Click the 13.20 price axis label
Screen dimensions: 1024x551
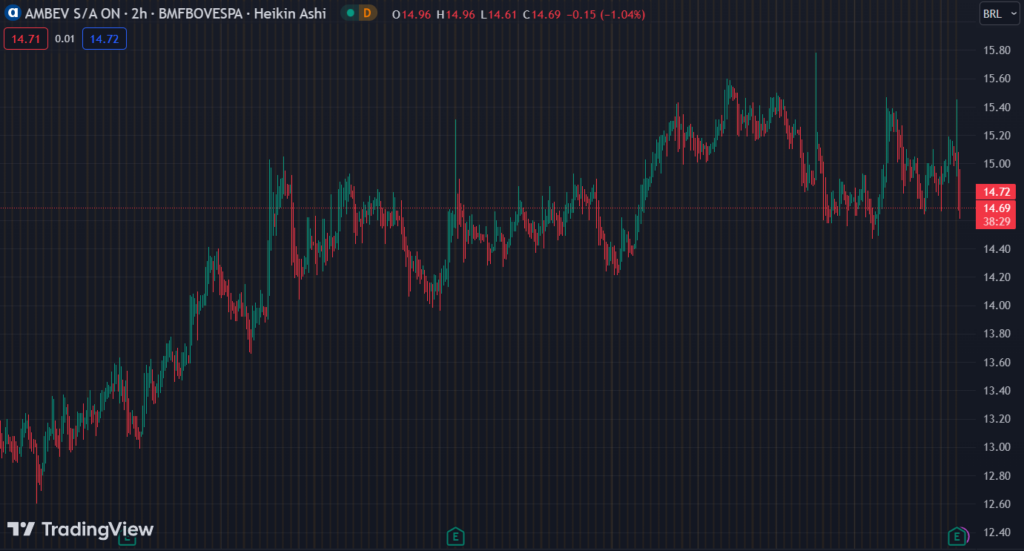[x=997, y=418]
